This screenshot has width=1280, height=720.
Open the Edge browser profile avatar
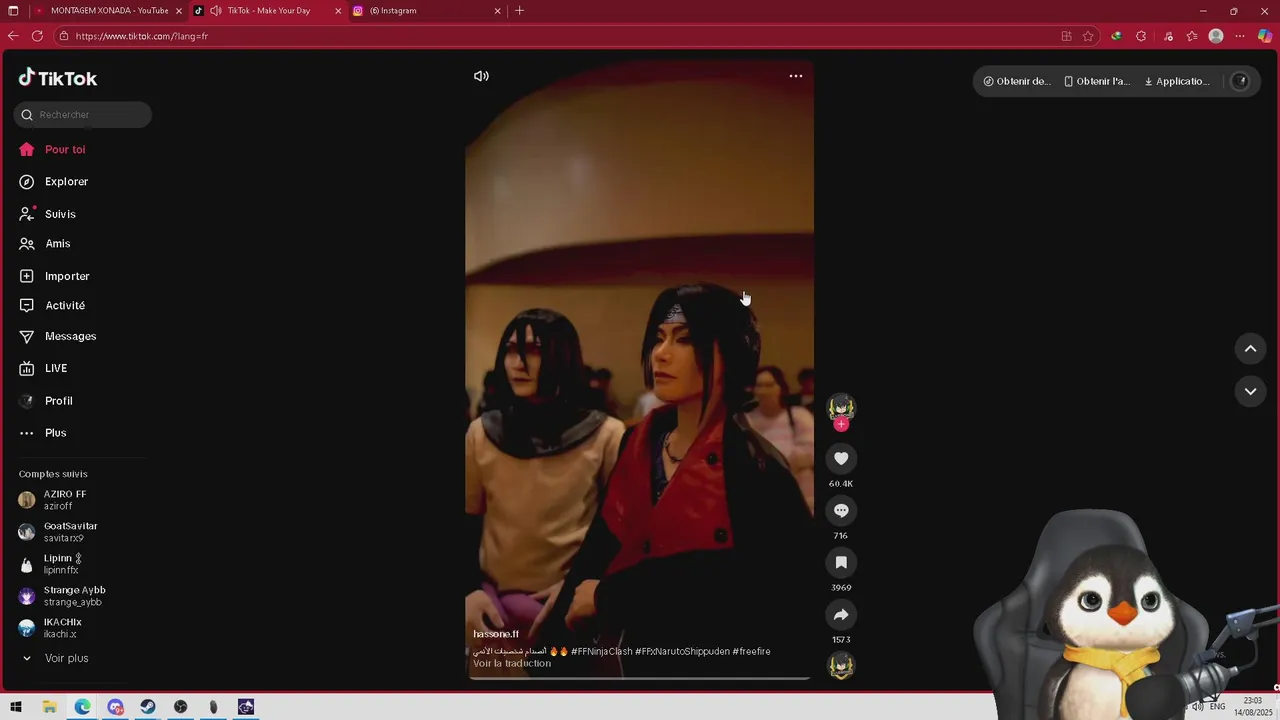pos(1216,36)
